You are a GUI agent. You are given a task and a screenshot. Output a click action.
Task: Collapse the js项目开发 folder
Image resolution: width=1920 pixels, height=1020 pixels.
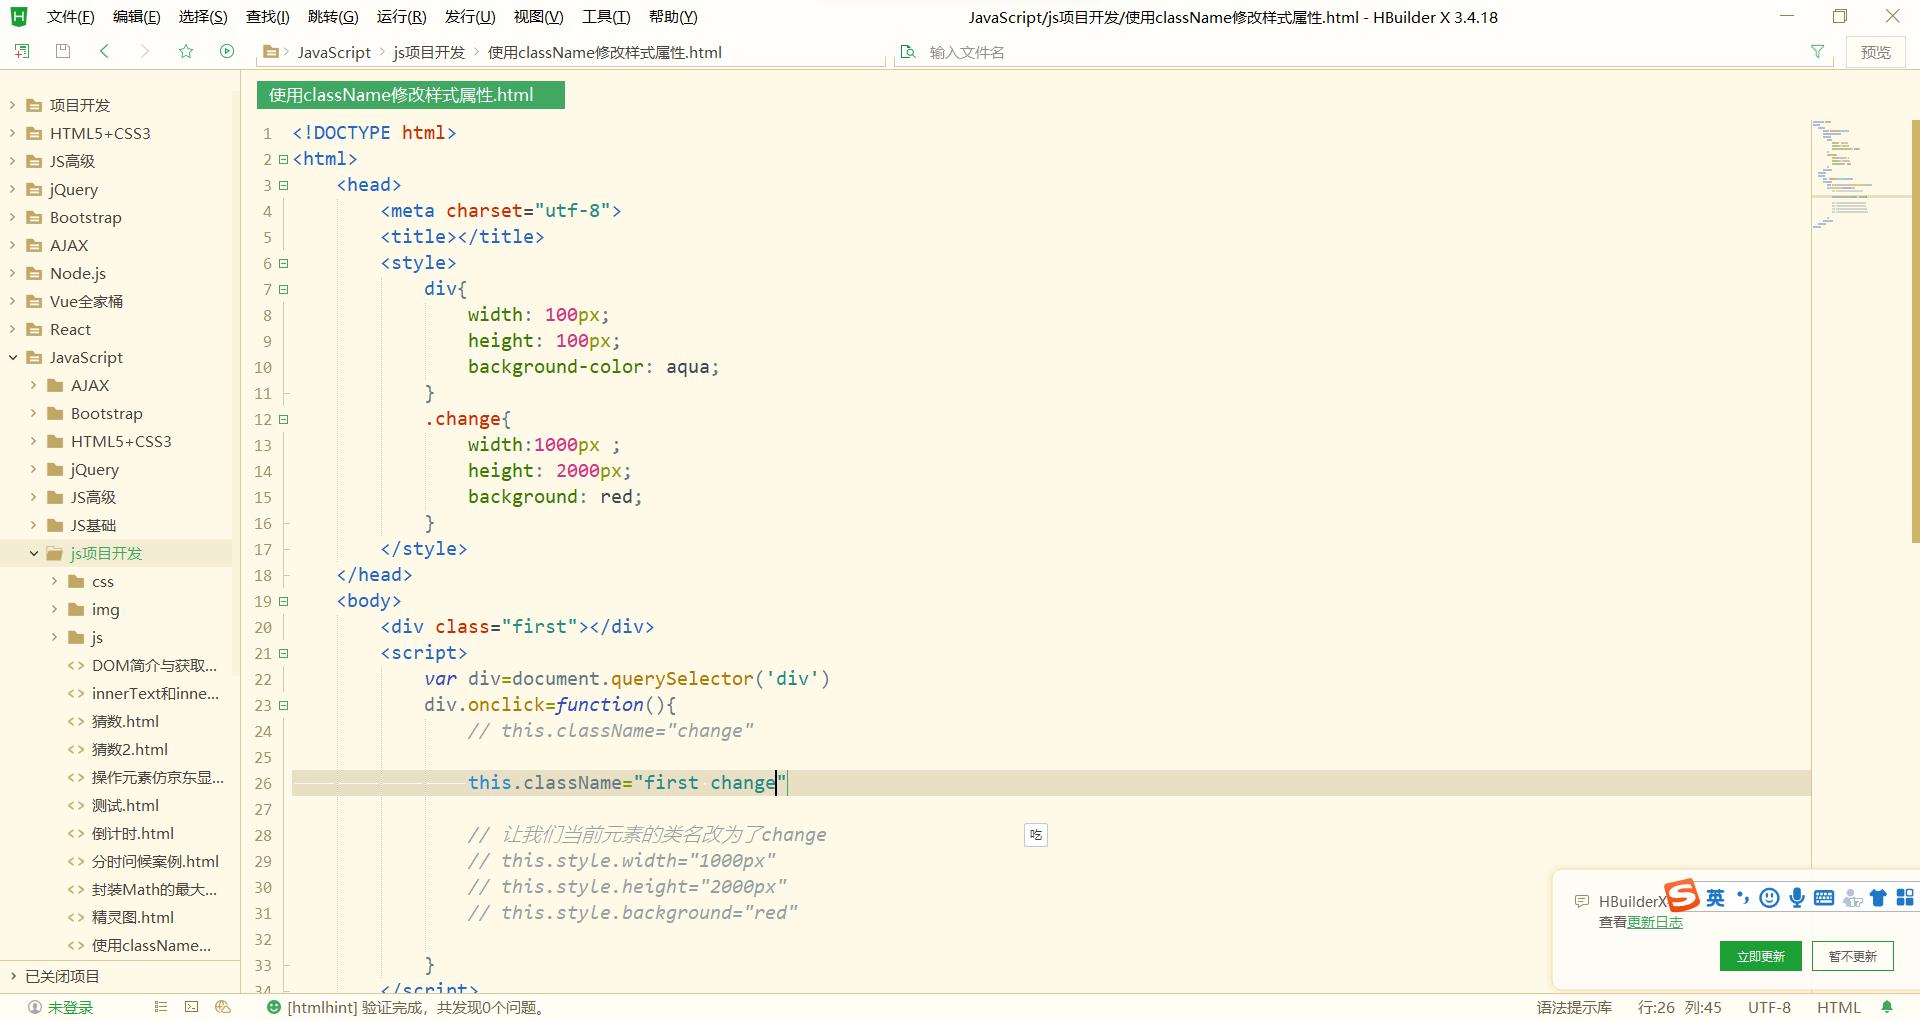[x=35, y=553]
